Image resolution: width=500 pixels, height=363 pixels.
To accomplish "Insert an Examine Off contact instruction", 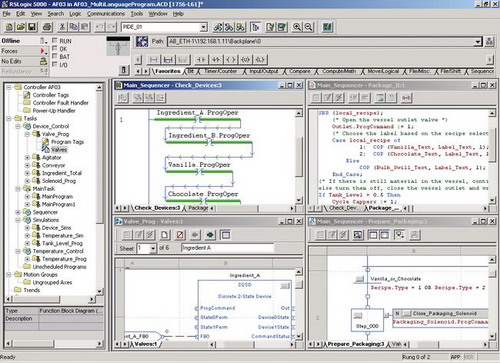I will click(x=216, y=60).
